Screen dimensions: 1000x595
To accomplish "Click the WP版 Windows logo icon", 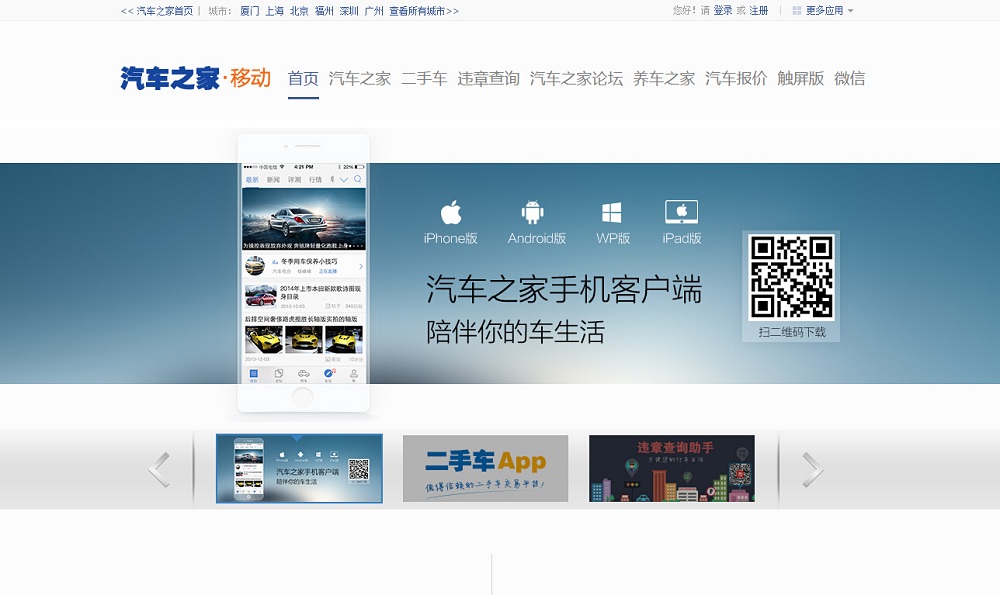I will click(x=612, y=212).
